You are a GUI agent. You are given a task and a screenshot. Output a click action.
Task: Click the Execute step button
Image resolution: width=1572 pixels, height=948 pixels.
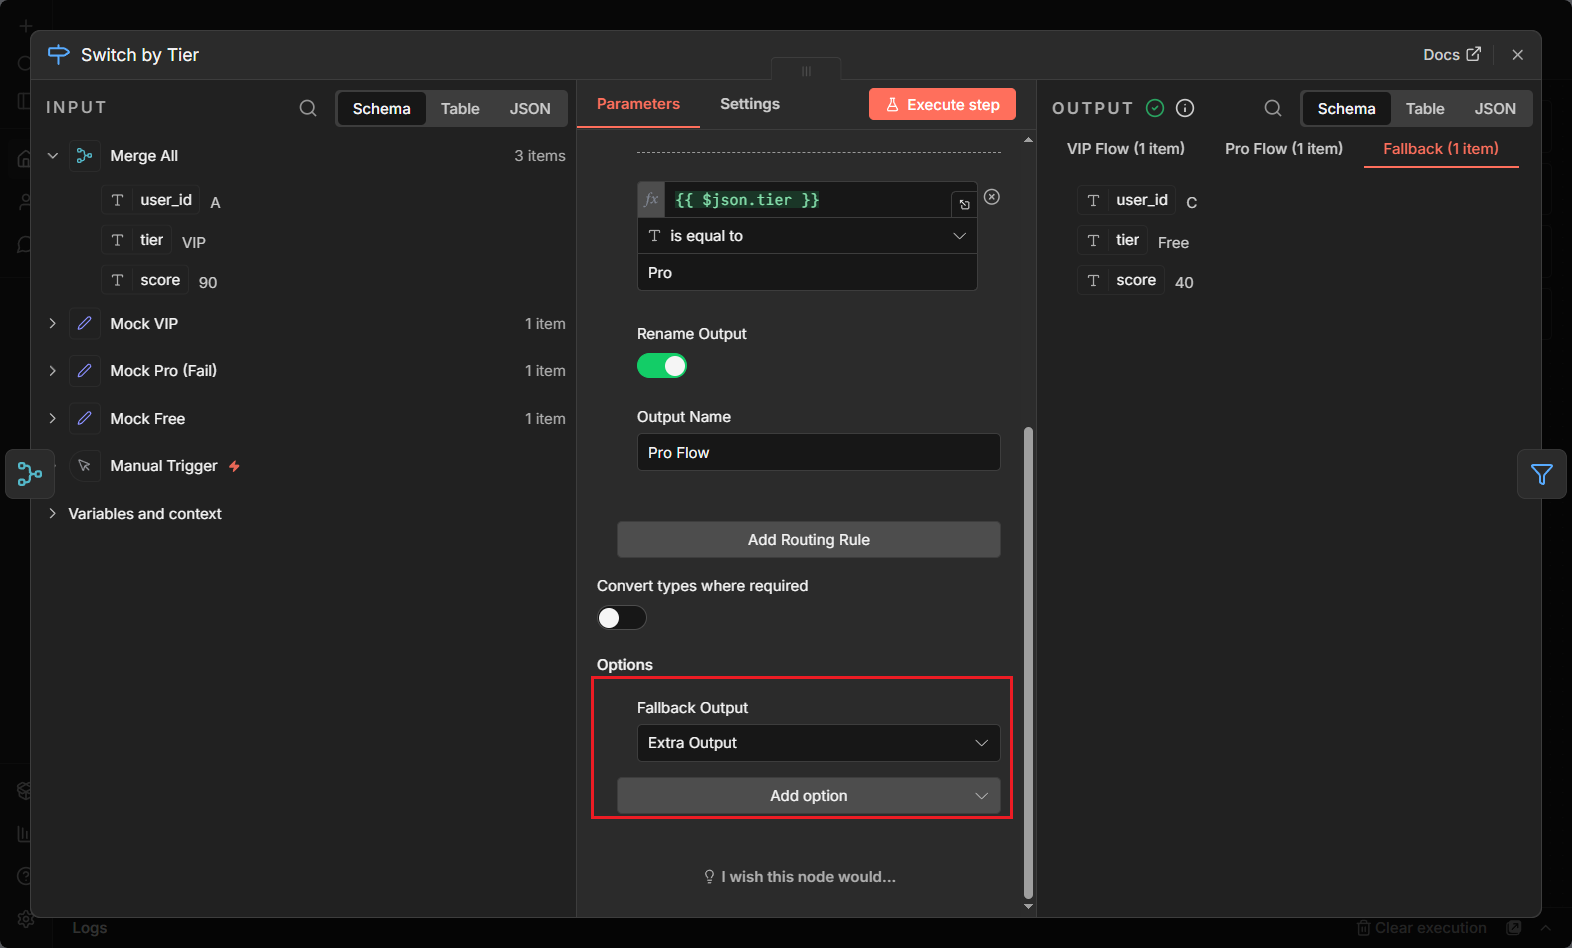point(942,105)
